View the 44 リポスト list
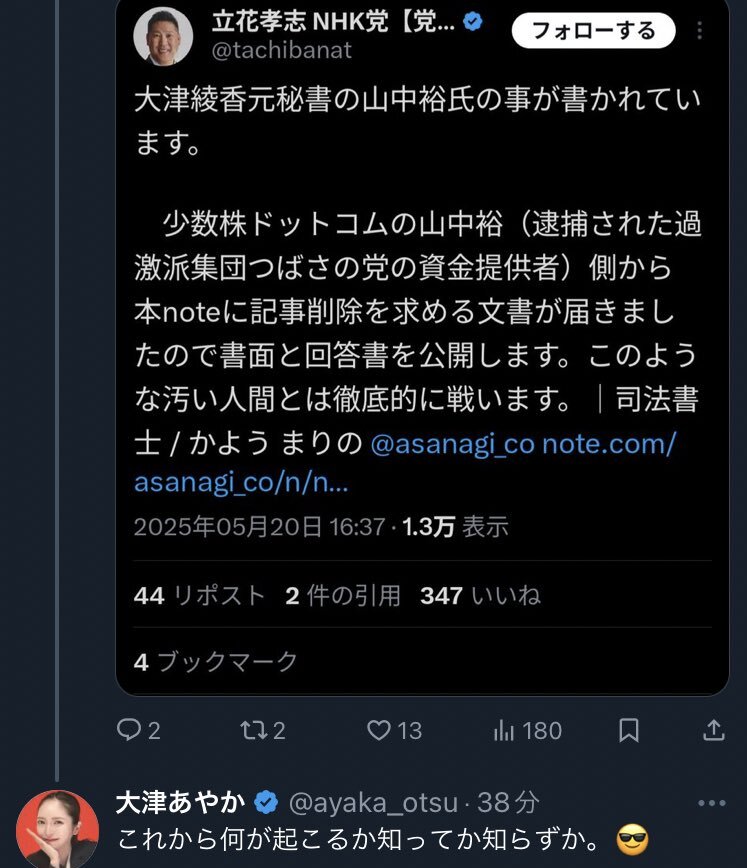The width and height of the screenshot is (747, 868). [x=198, y=595]
